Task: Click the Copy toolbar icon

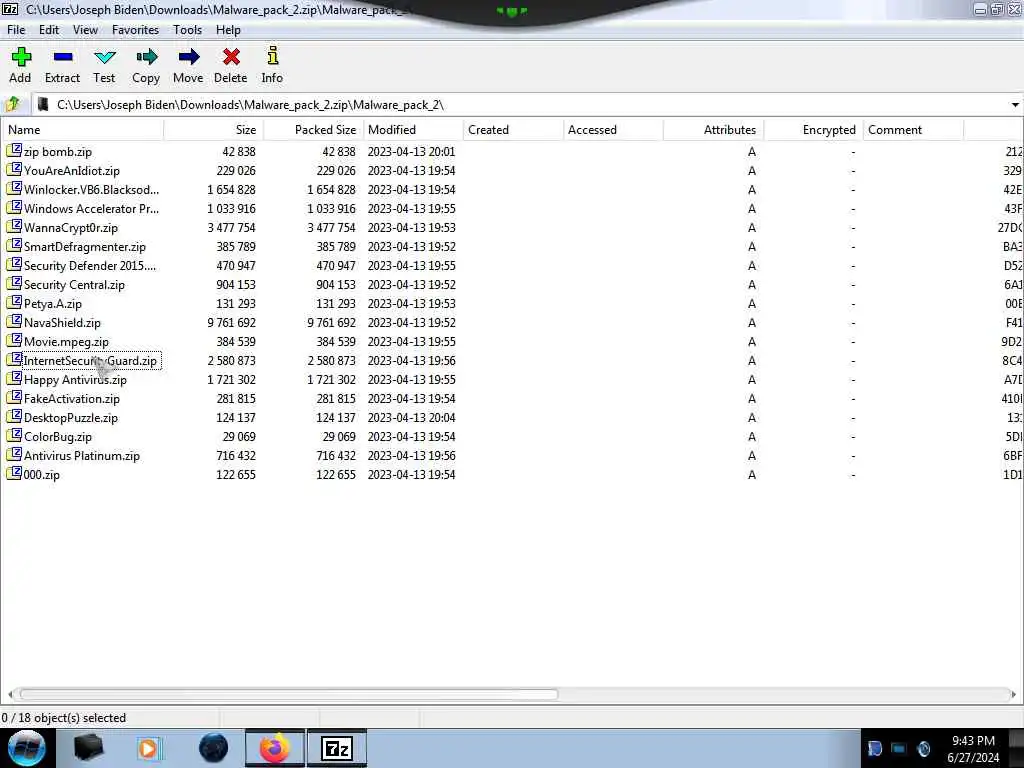Action: pyautogui.click(x=147, y=57)
